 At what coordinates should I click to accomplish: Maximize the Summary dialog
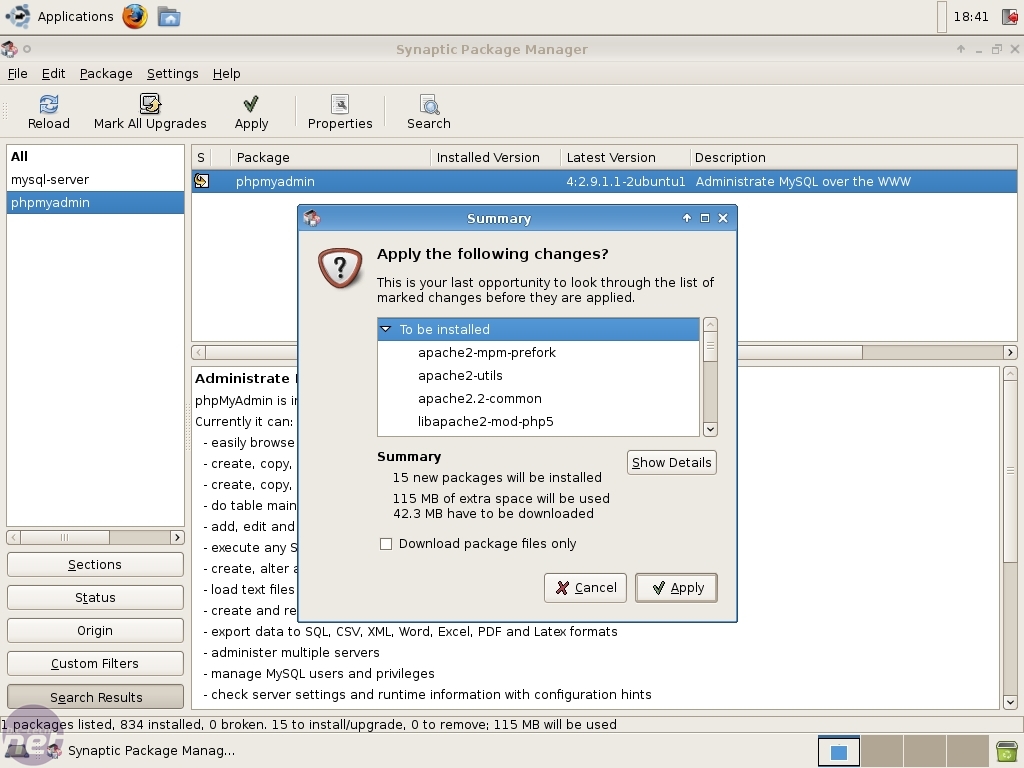tap(705, 218)
